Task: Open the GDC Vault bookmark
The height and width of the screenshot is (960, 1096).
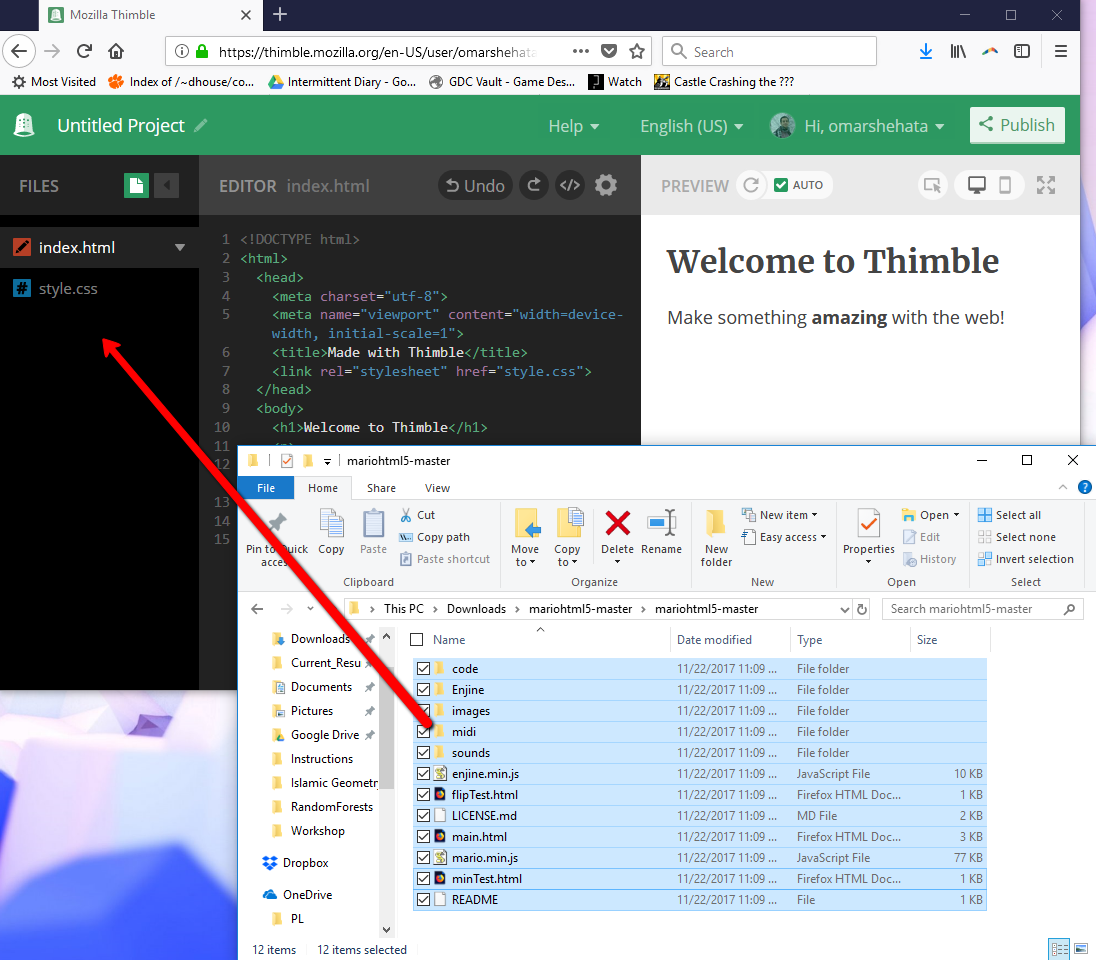Action: [x=502, y=82]
